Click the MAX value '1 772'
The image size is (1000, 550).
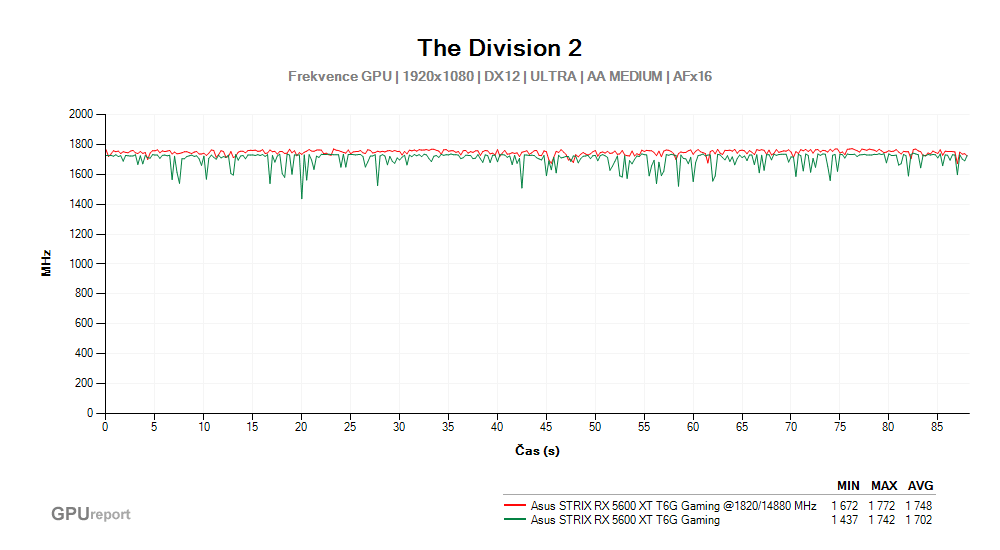881,505
